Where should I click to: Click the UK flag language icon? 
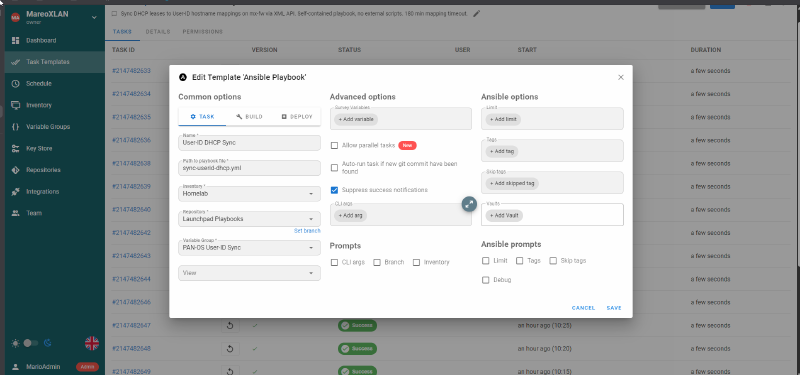click(x=92, y=343)
